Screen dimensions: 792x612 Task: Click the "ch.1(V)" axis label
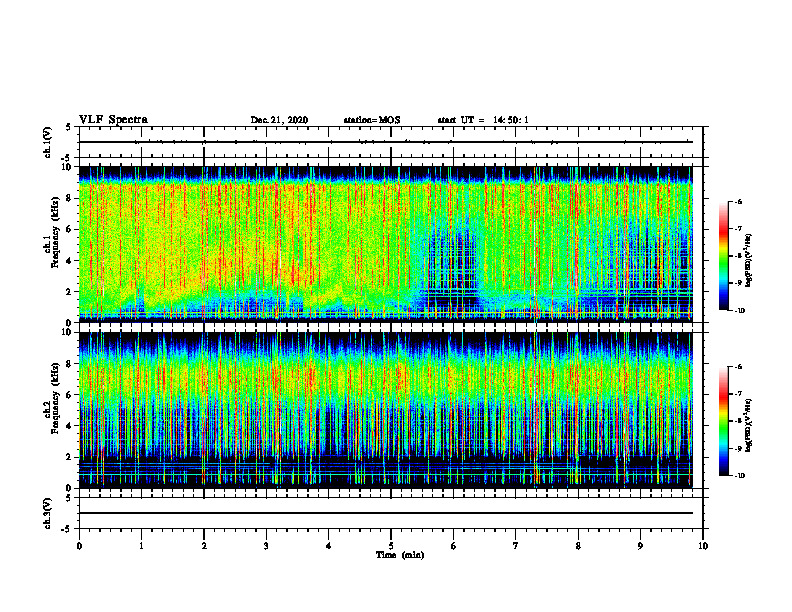pos(47,142)
